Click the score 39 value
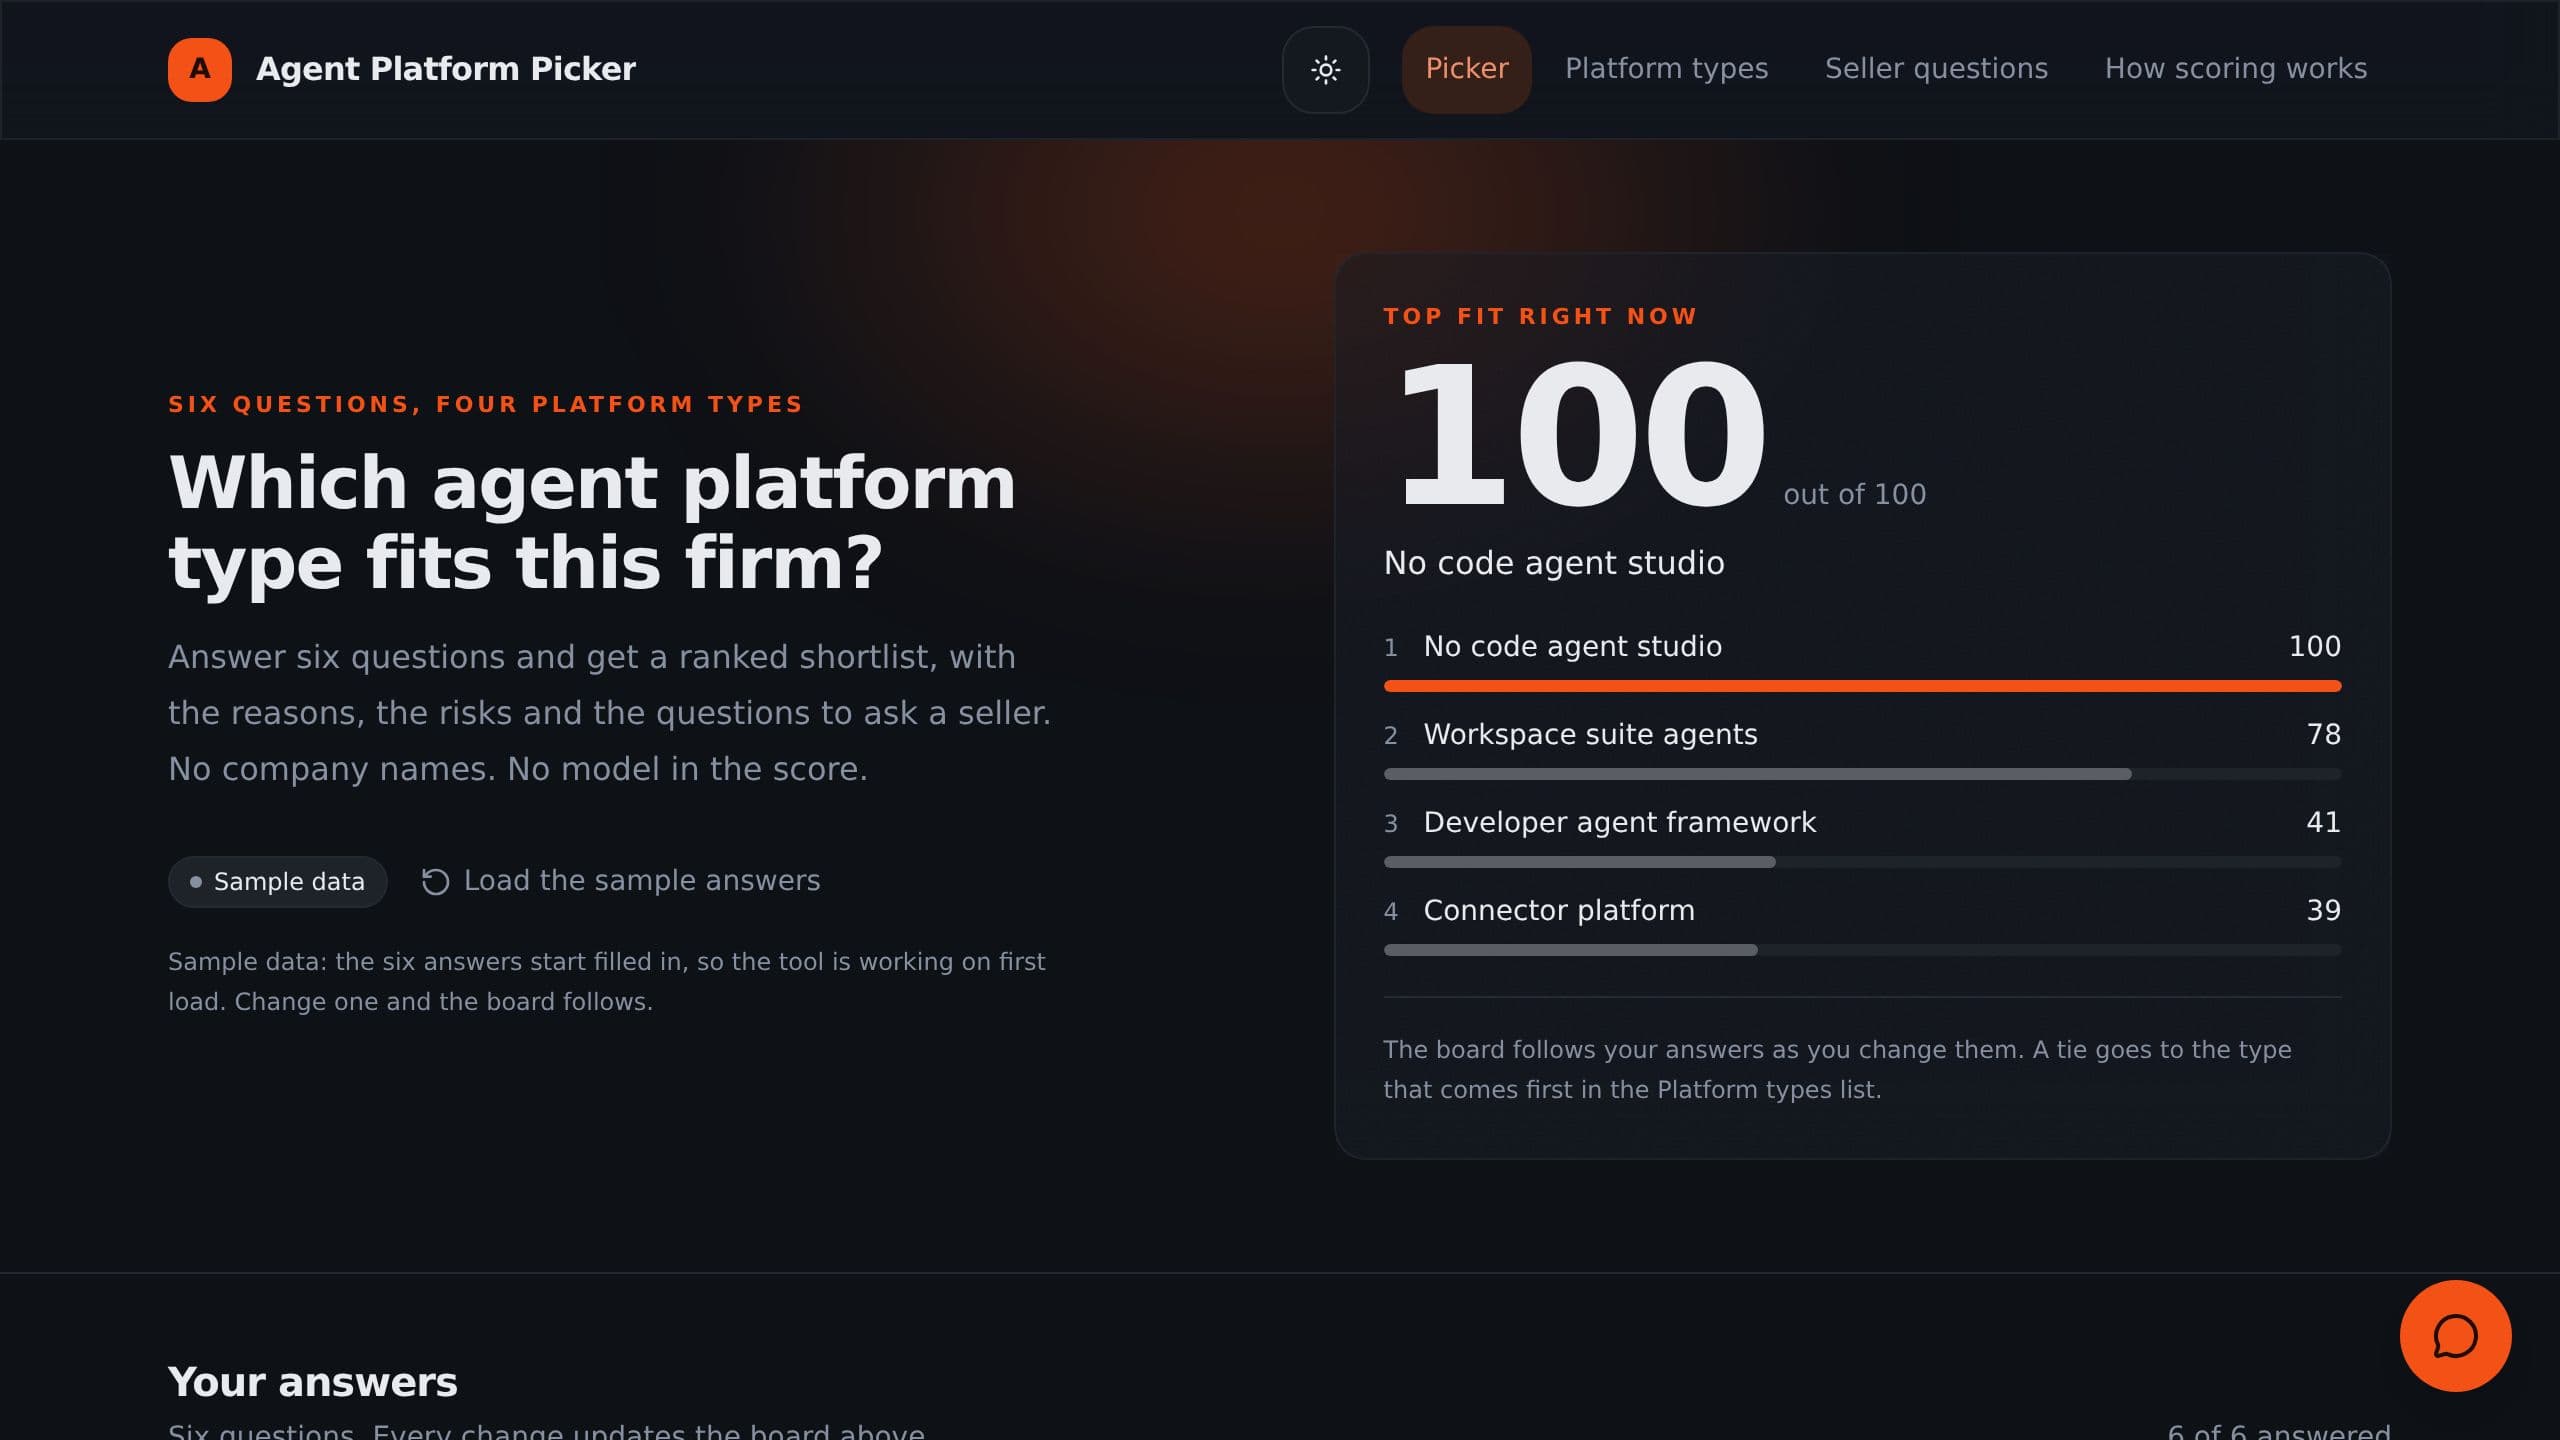2560x1440 pixels. [2323, 911]
